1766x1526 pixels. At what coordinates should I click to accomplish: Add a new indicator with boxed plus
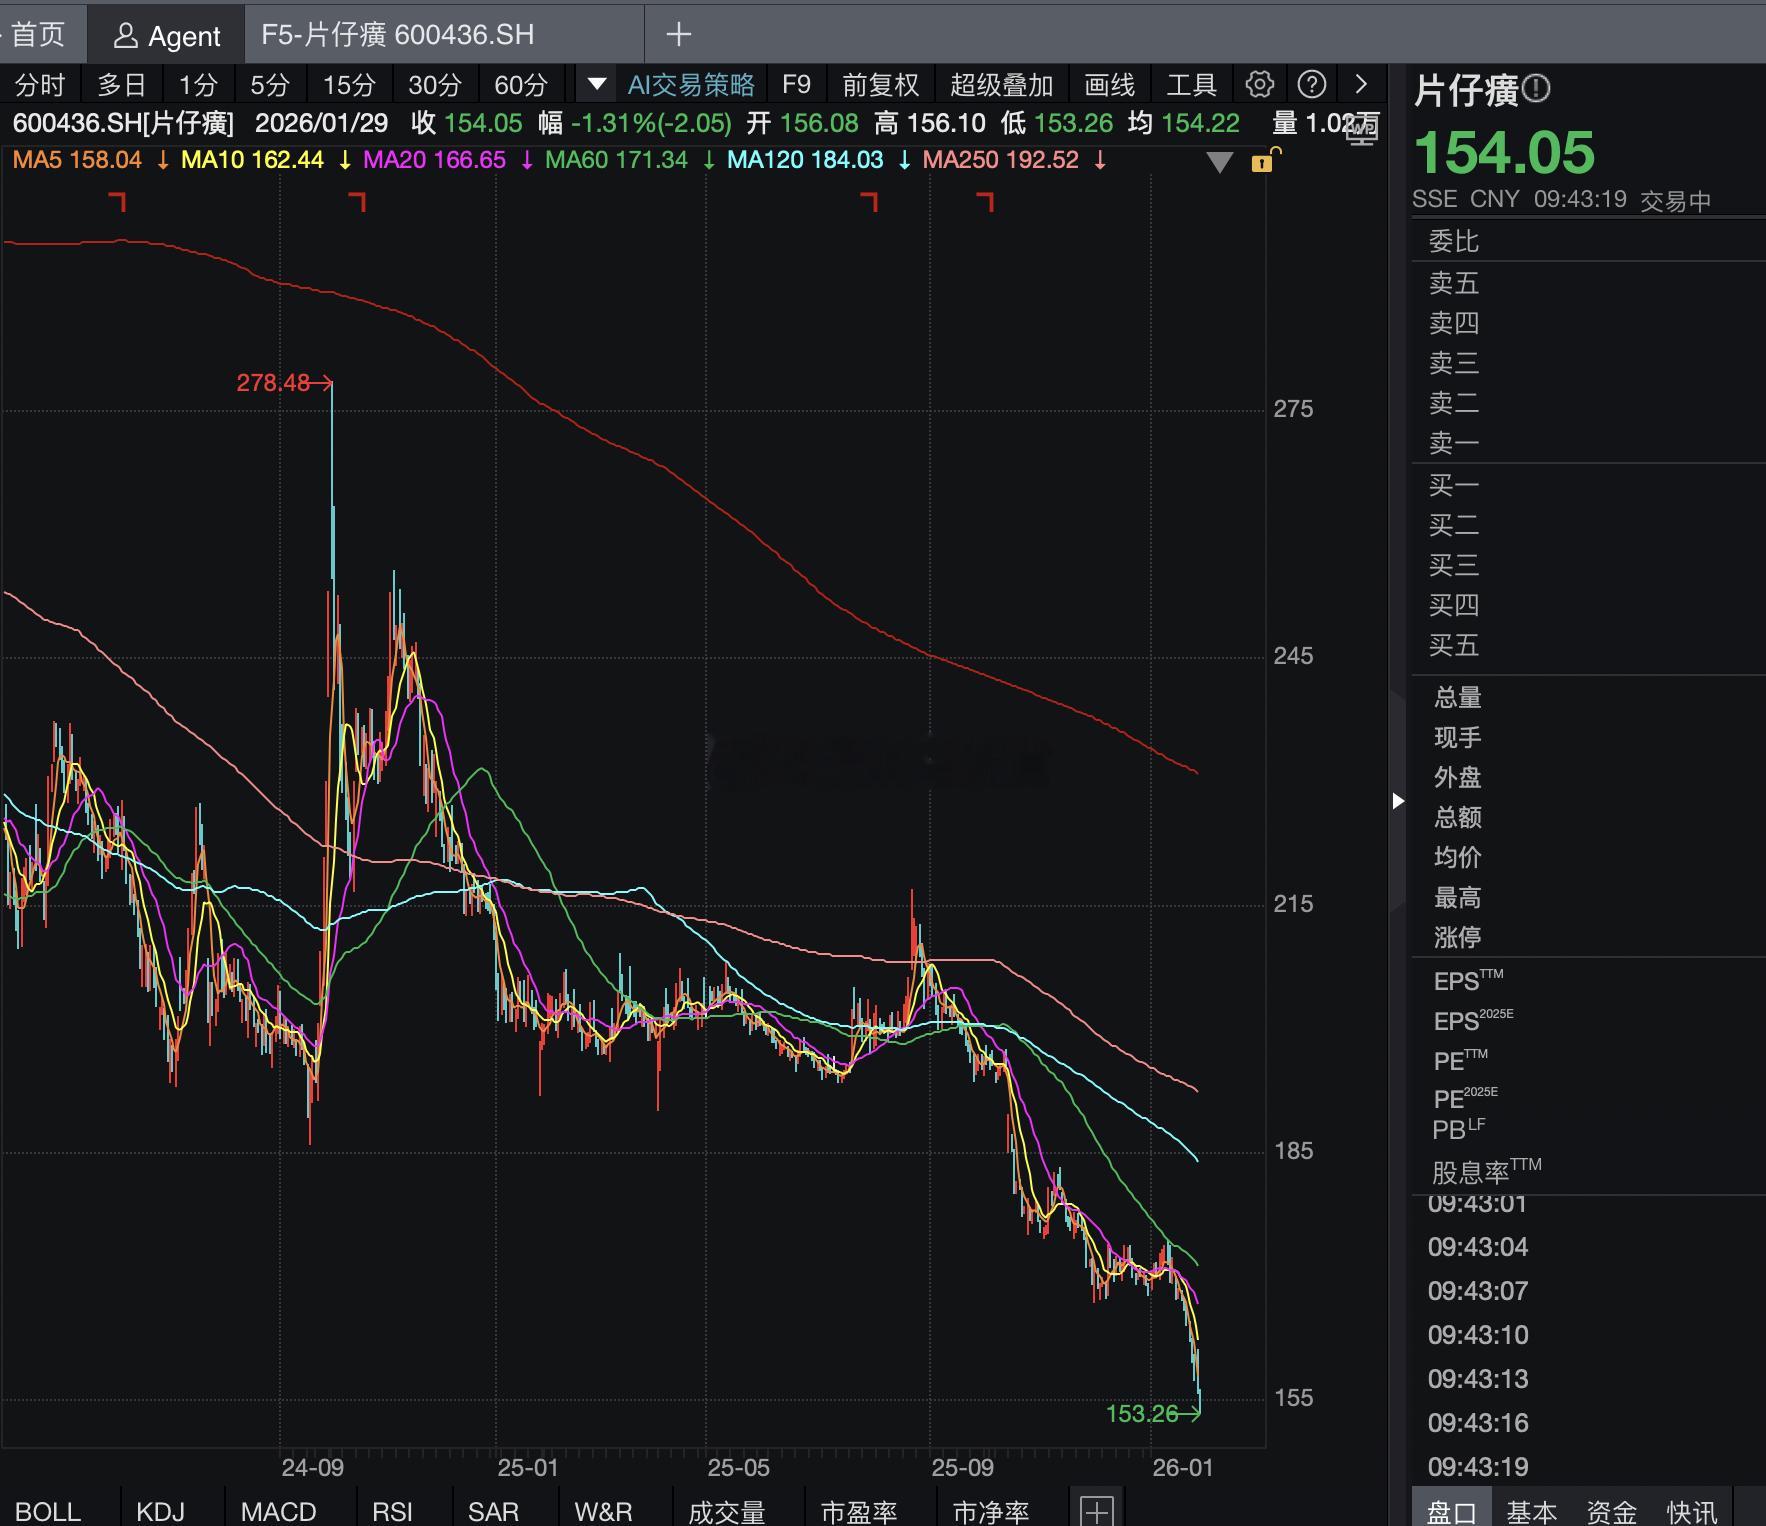click(x=1097, y=1510)
